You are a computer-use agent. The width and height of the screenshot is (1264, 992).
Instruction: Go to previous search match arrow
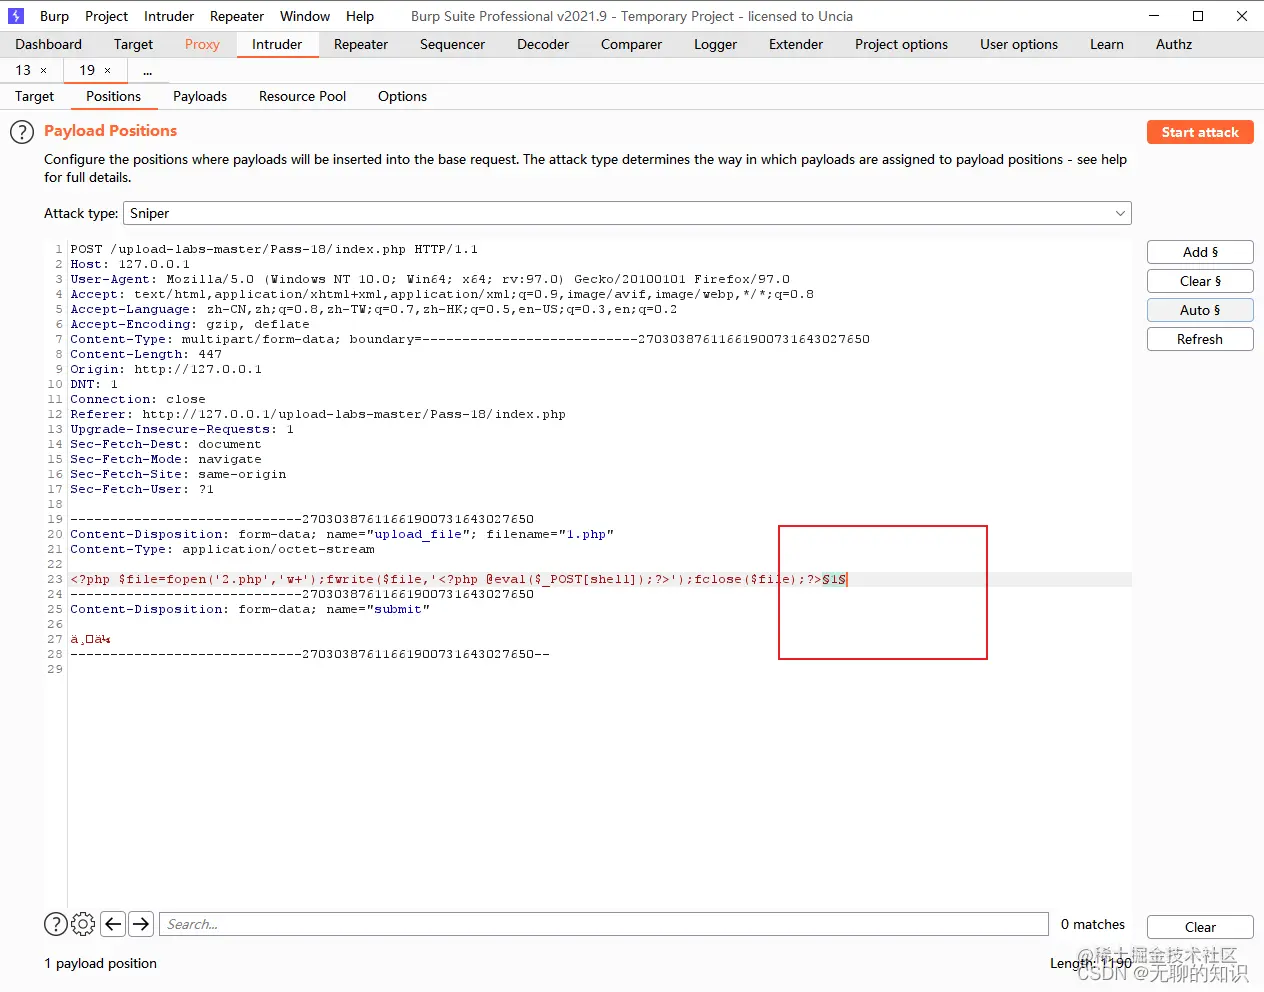113,924
